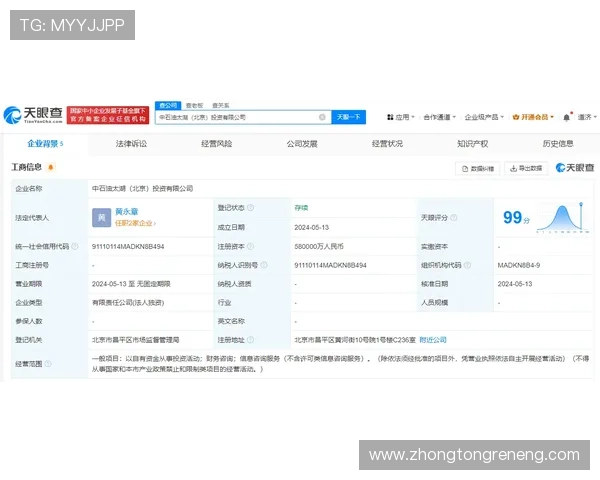Open the 任职2家企业 link
Image resolution: width=600 pixels, height=480 pixels.
(x=135, y=223)
